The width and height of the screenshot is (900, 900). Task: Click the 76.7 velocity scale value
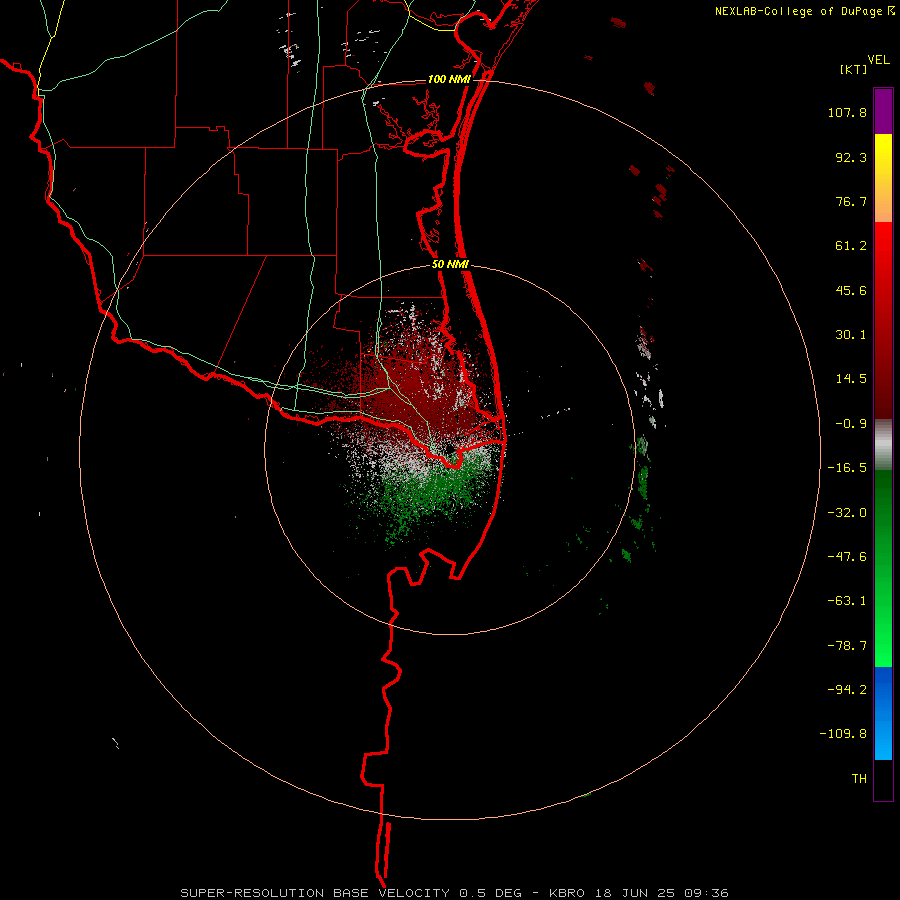851,201
